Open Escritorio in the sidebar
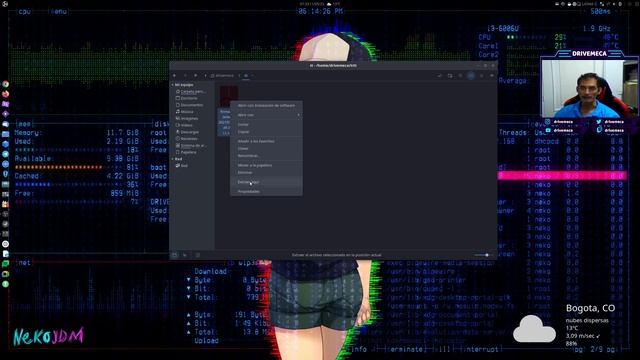The width and height of the screenshot is (640, 360). point(187,98)
